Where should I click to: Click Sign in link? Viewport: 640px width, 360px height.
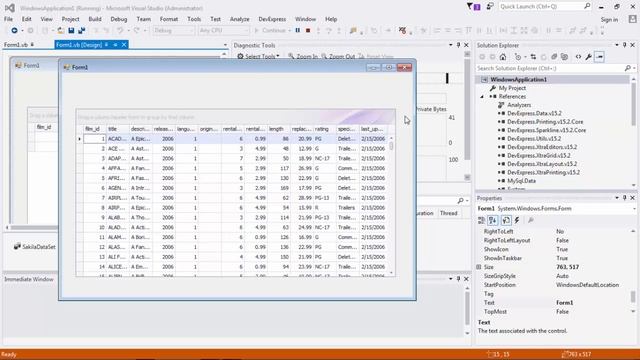pos(609,20)
